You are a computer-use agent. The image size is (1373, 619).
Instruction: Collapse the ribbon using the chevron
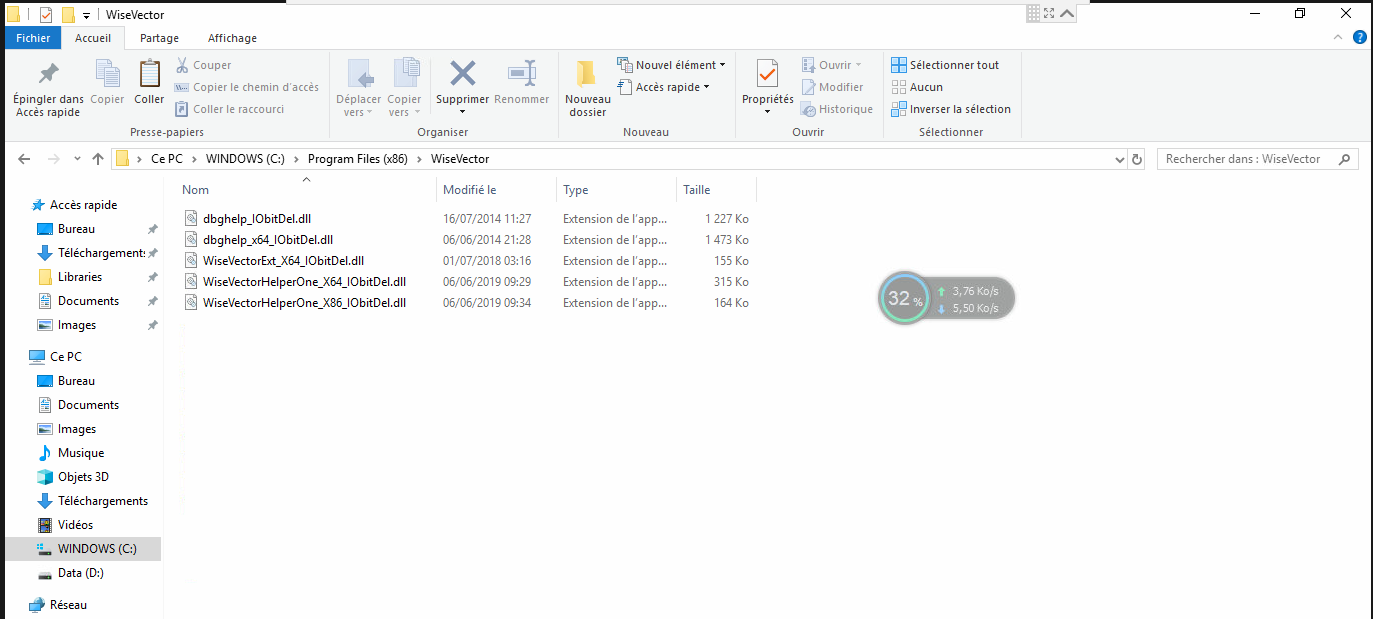pos(1340,38)
